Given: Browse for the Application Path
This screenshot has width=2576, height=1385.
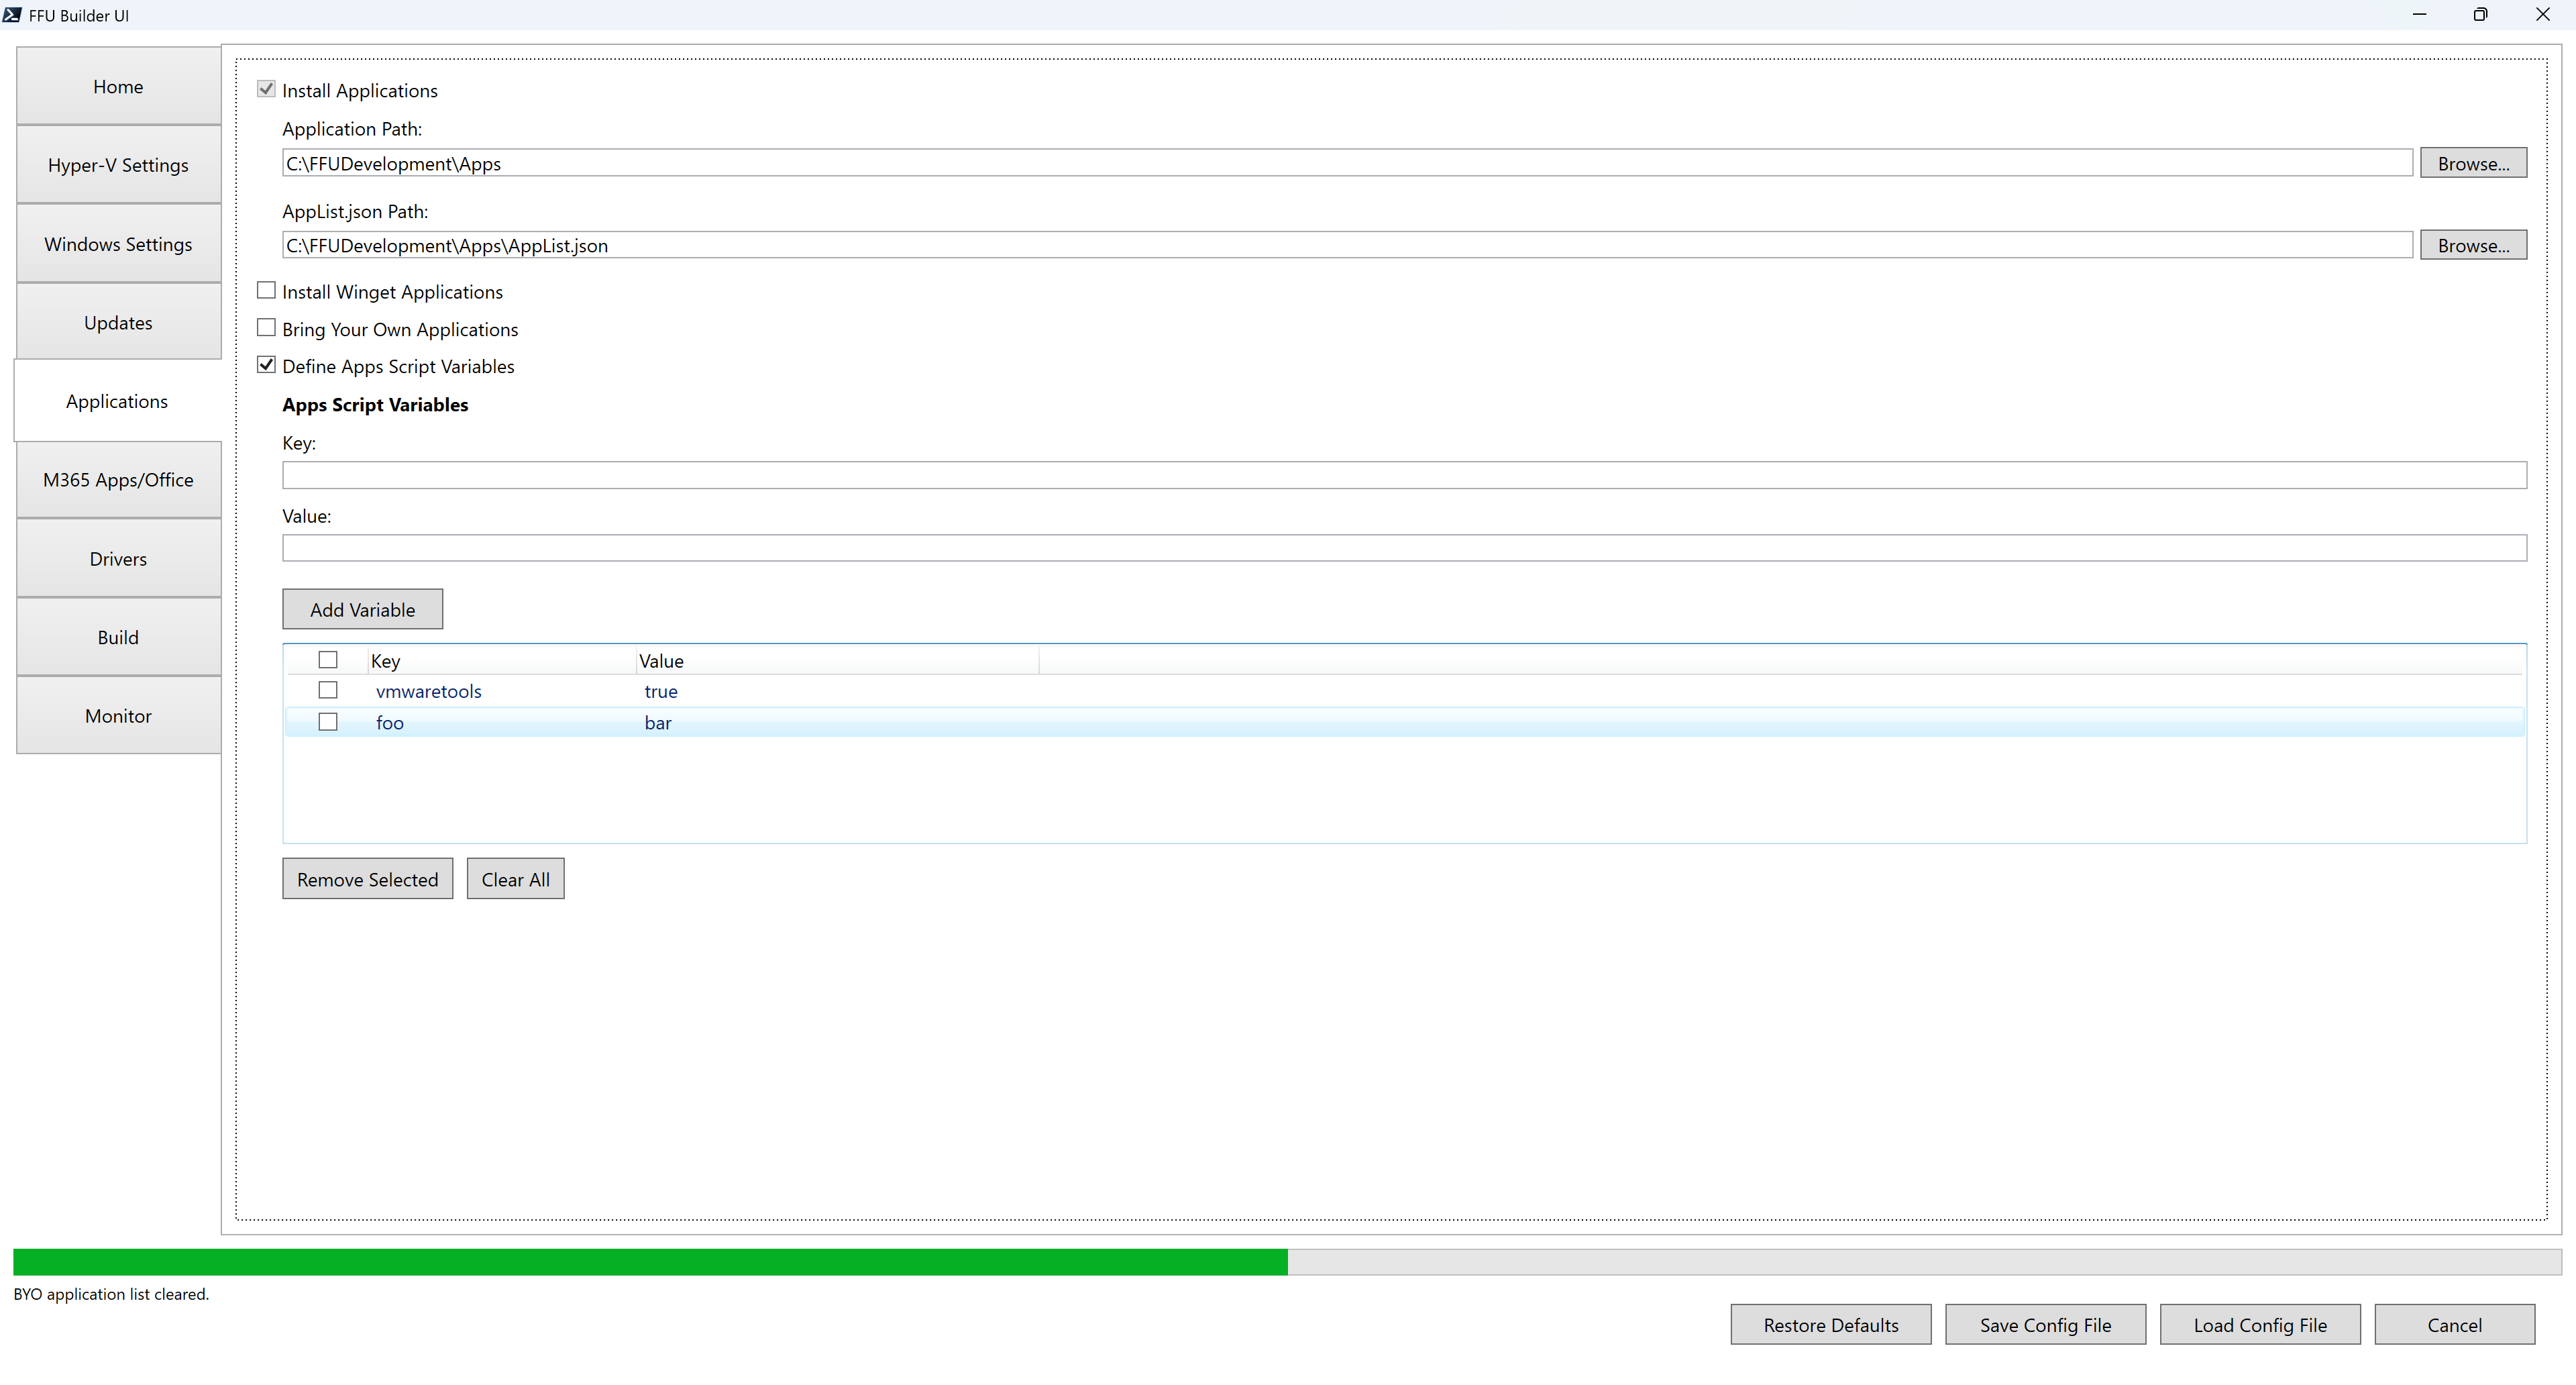Looking at the screenshot, I should click(x=2472, y=163).
